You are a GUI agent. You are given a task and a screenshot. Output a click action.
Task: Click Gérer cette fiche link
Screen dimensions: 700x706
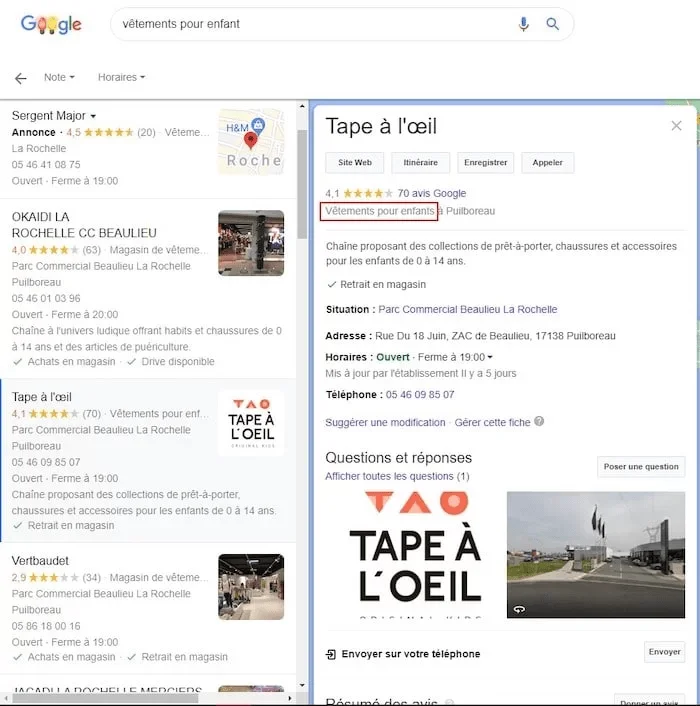[x=492, y=422]
